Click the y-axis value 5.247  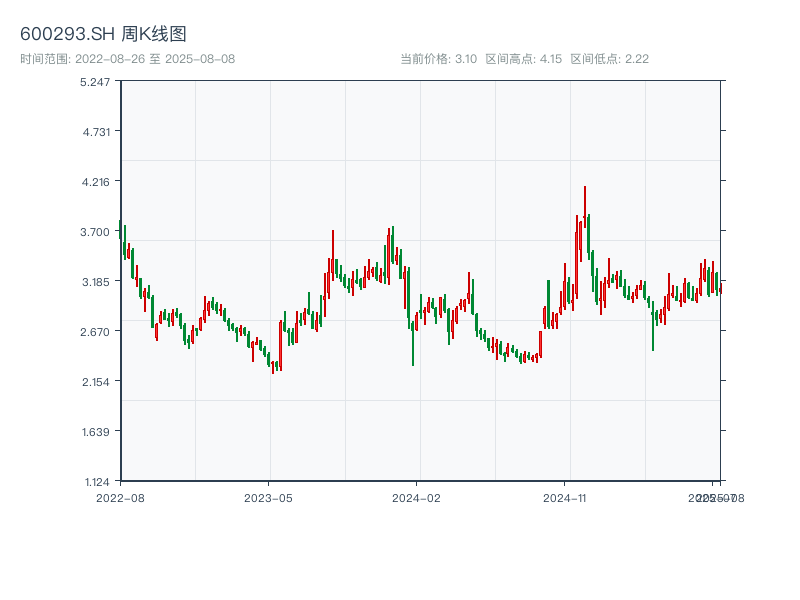[x=95, y=82]
